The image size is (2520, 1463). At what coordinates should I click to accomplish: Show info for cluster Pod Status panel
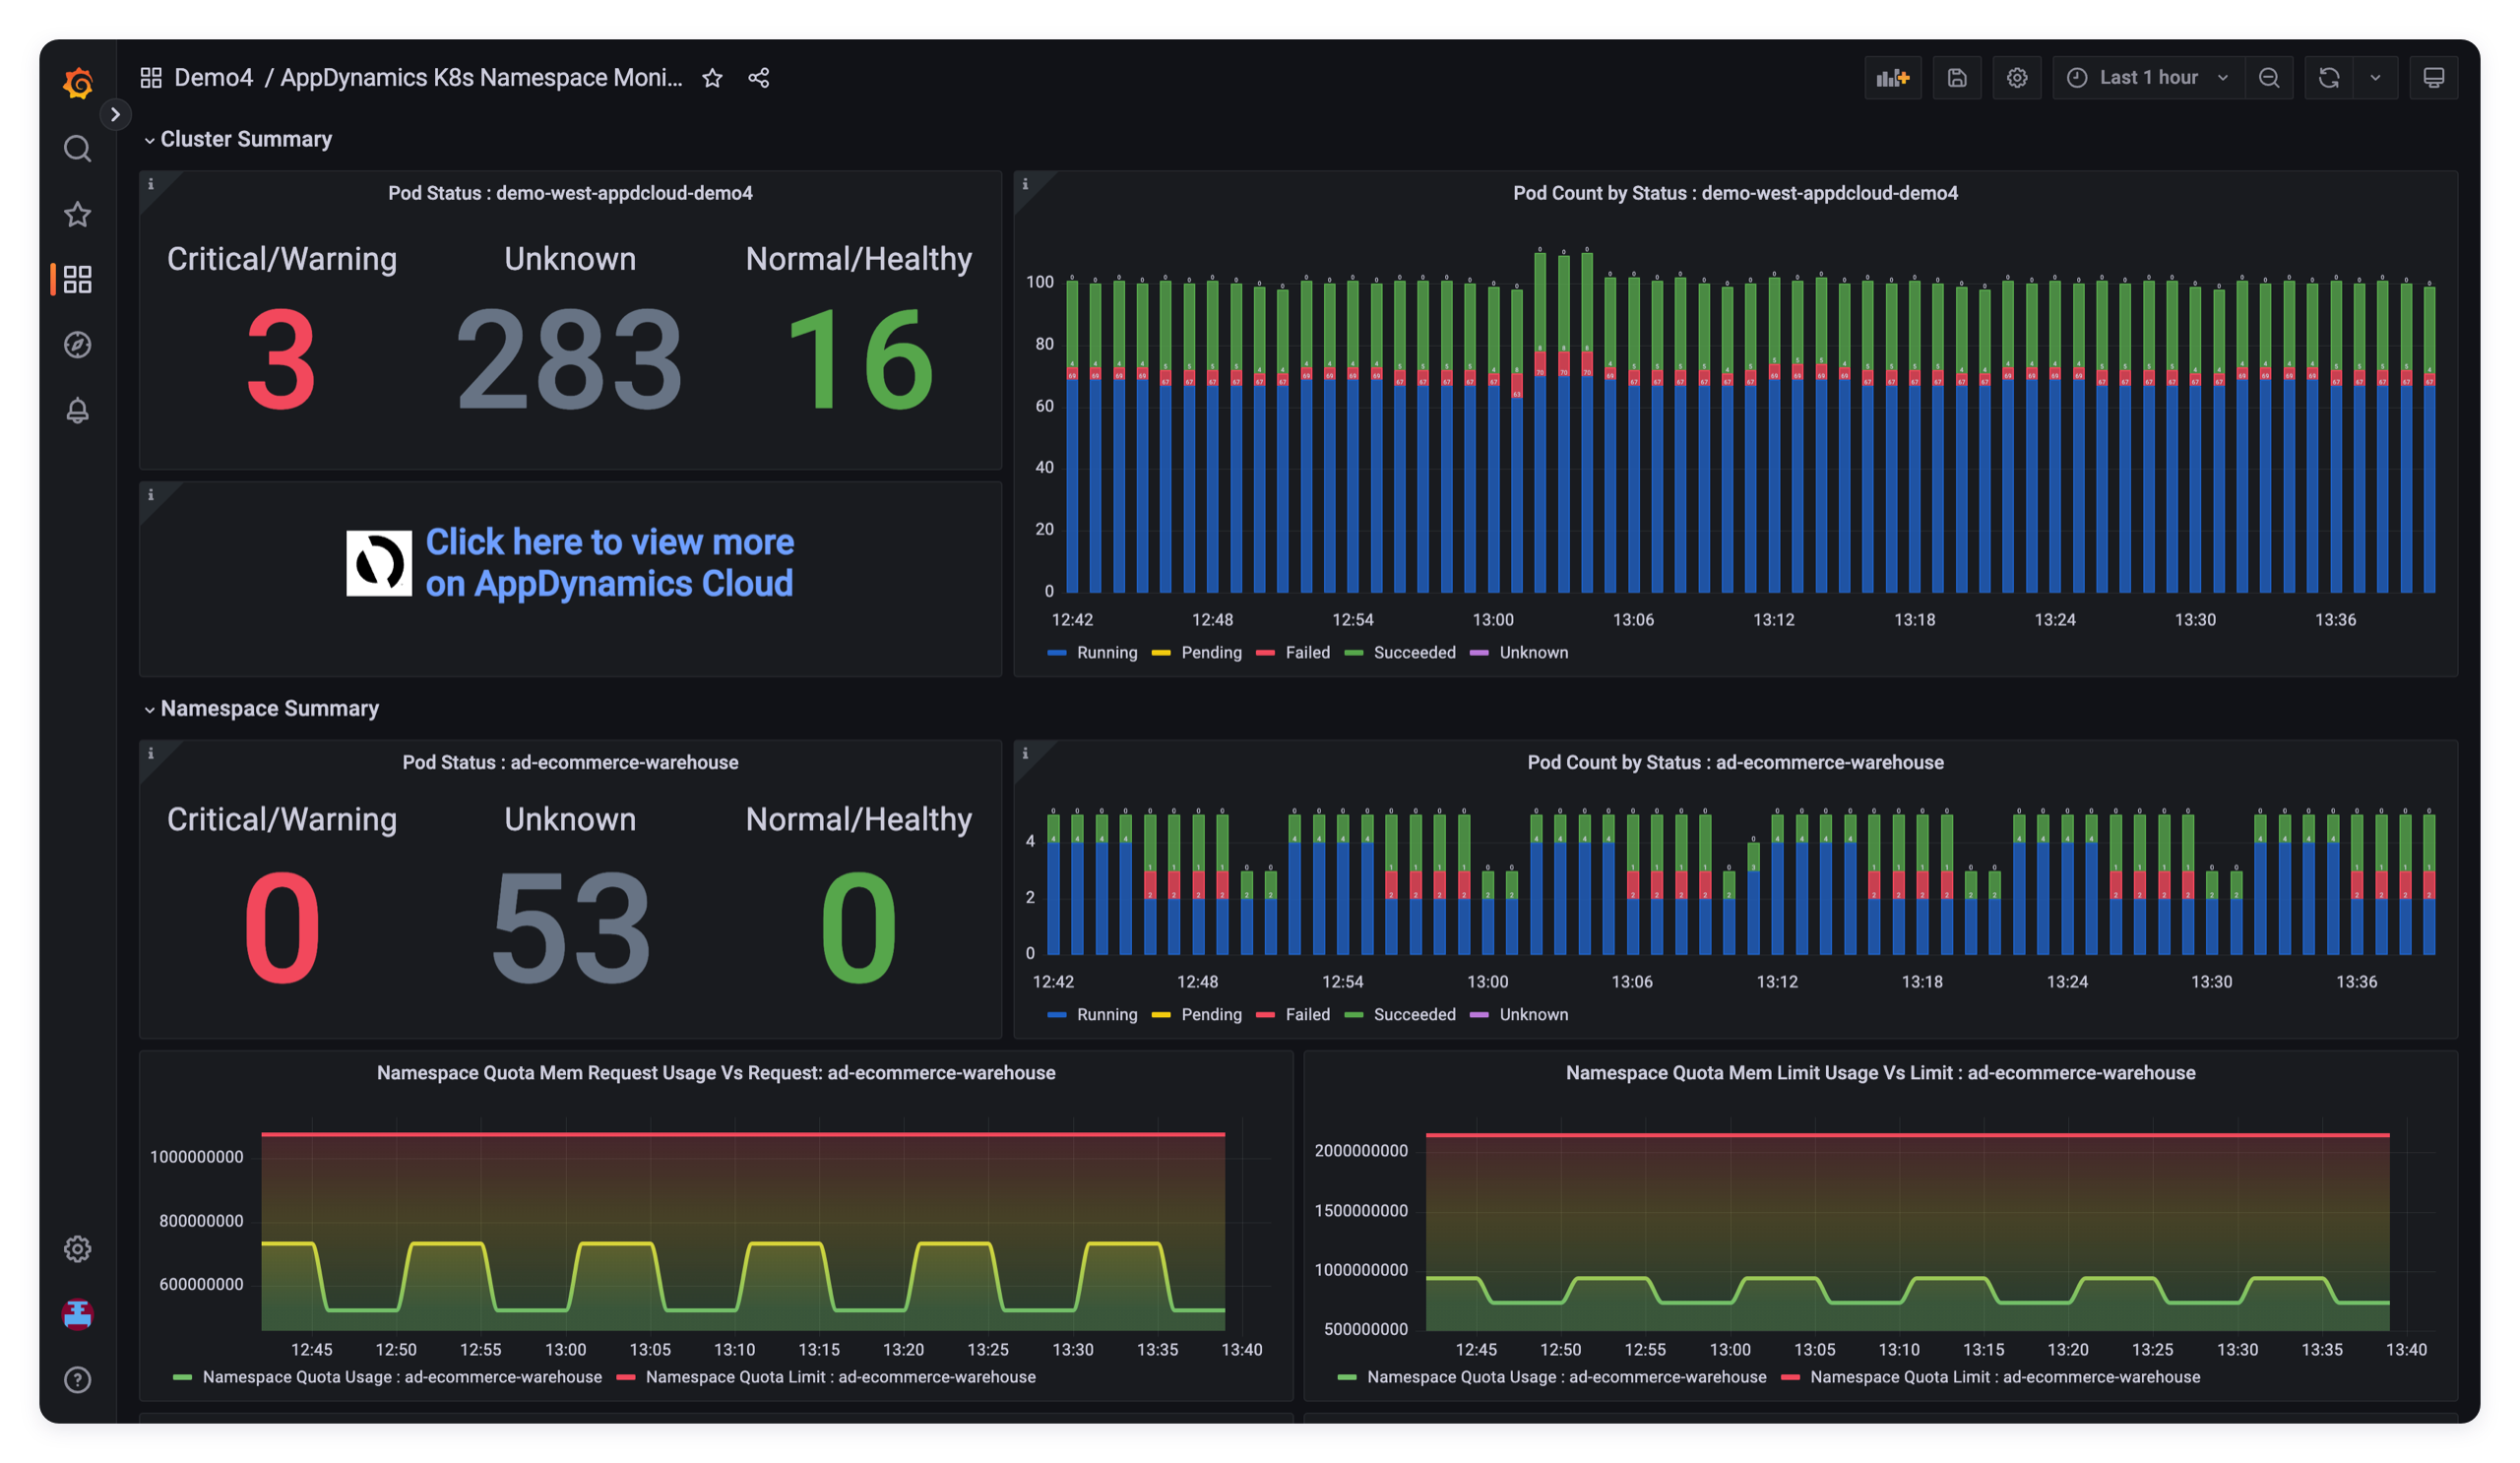click(151, 184)
